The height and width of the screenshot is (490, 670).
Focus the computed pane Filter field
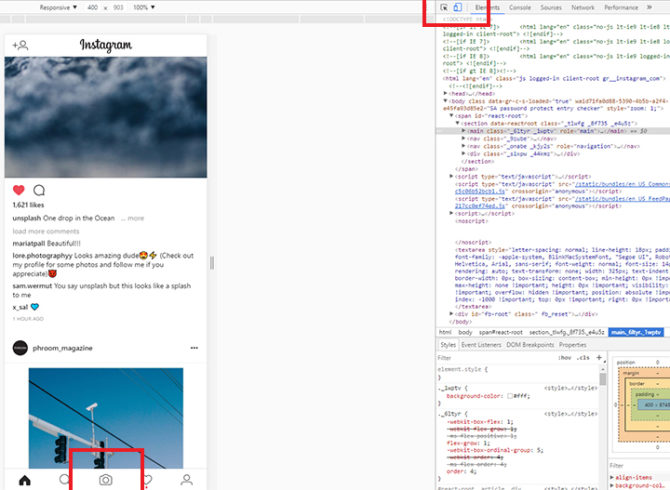639,465
